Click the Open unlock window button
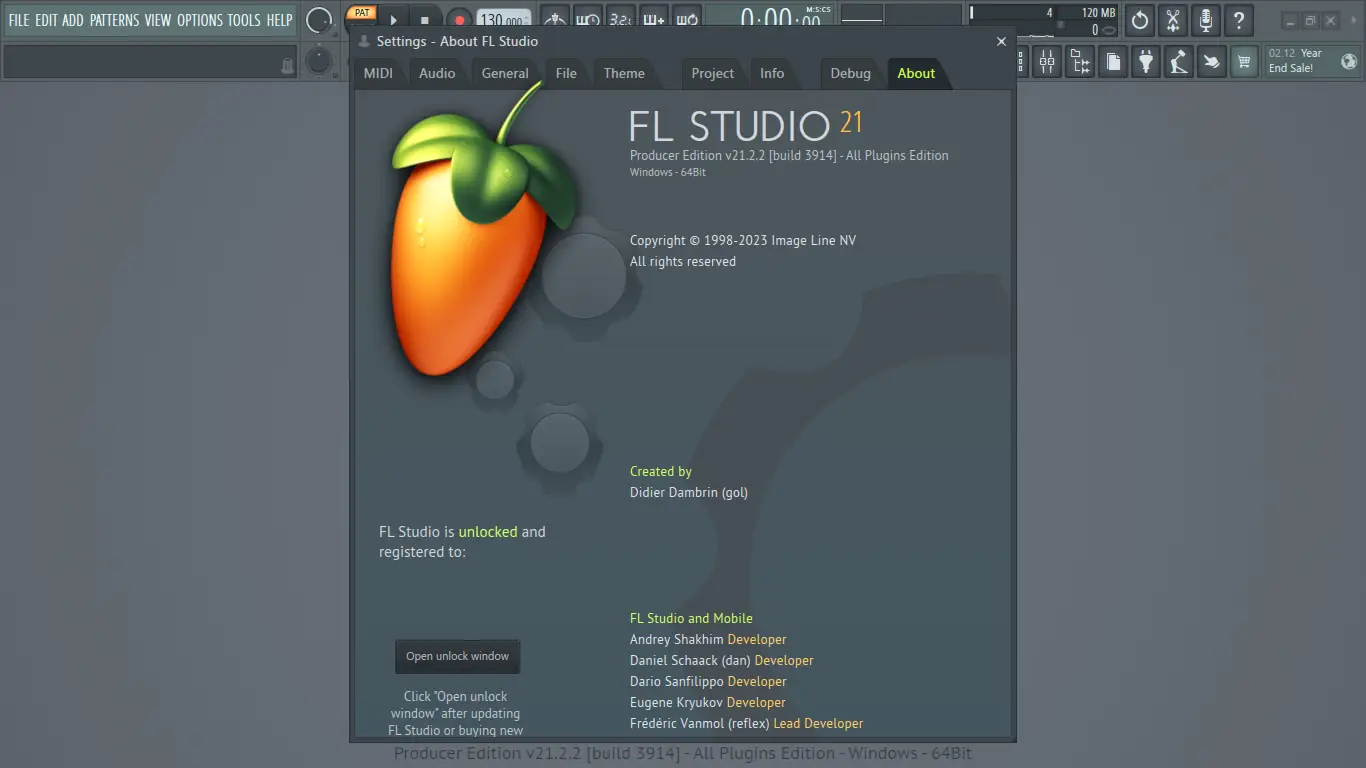This screenshot has width=1366, height=768. pos(458,656)
